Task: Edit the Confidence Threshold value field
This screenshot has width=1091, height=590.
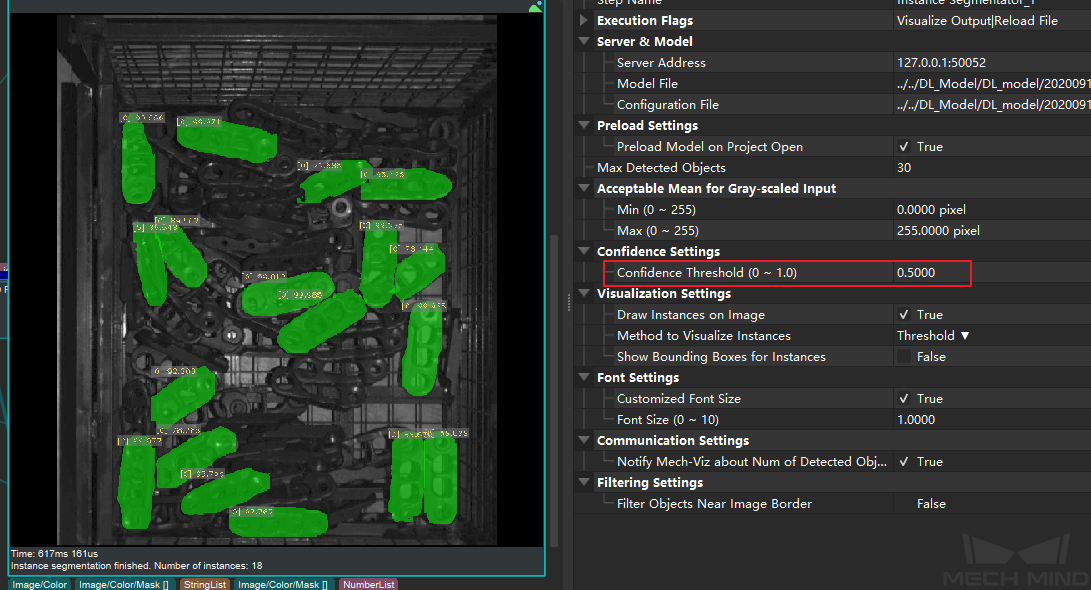Action: [930, 273]
